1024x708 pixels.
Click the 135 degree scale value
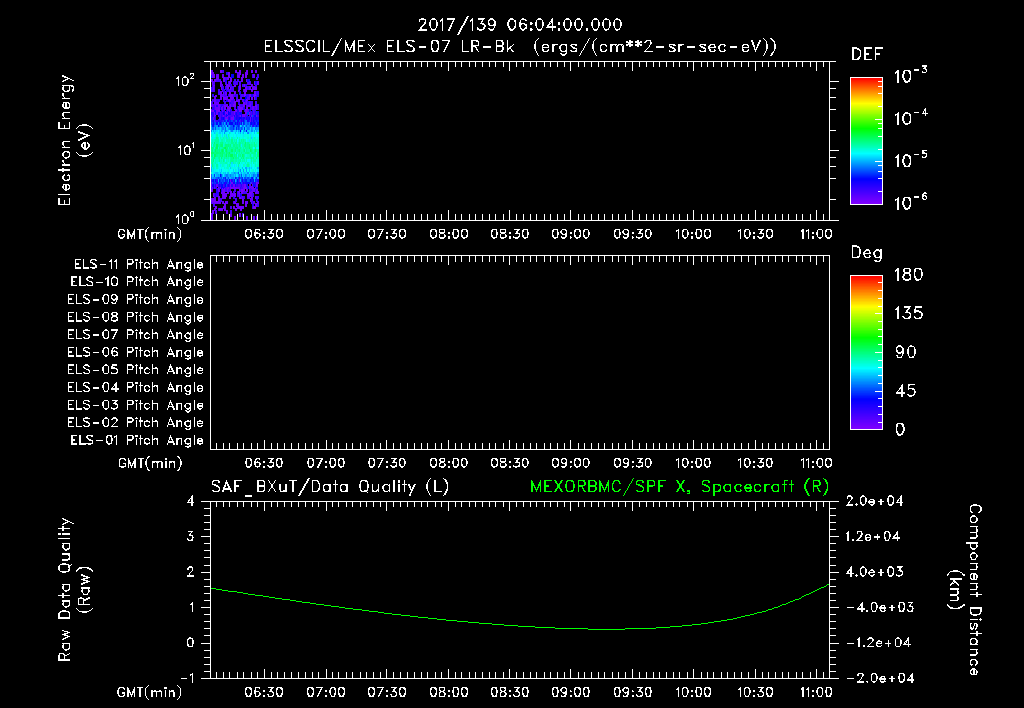(x=908, y=314)
